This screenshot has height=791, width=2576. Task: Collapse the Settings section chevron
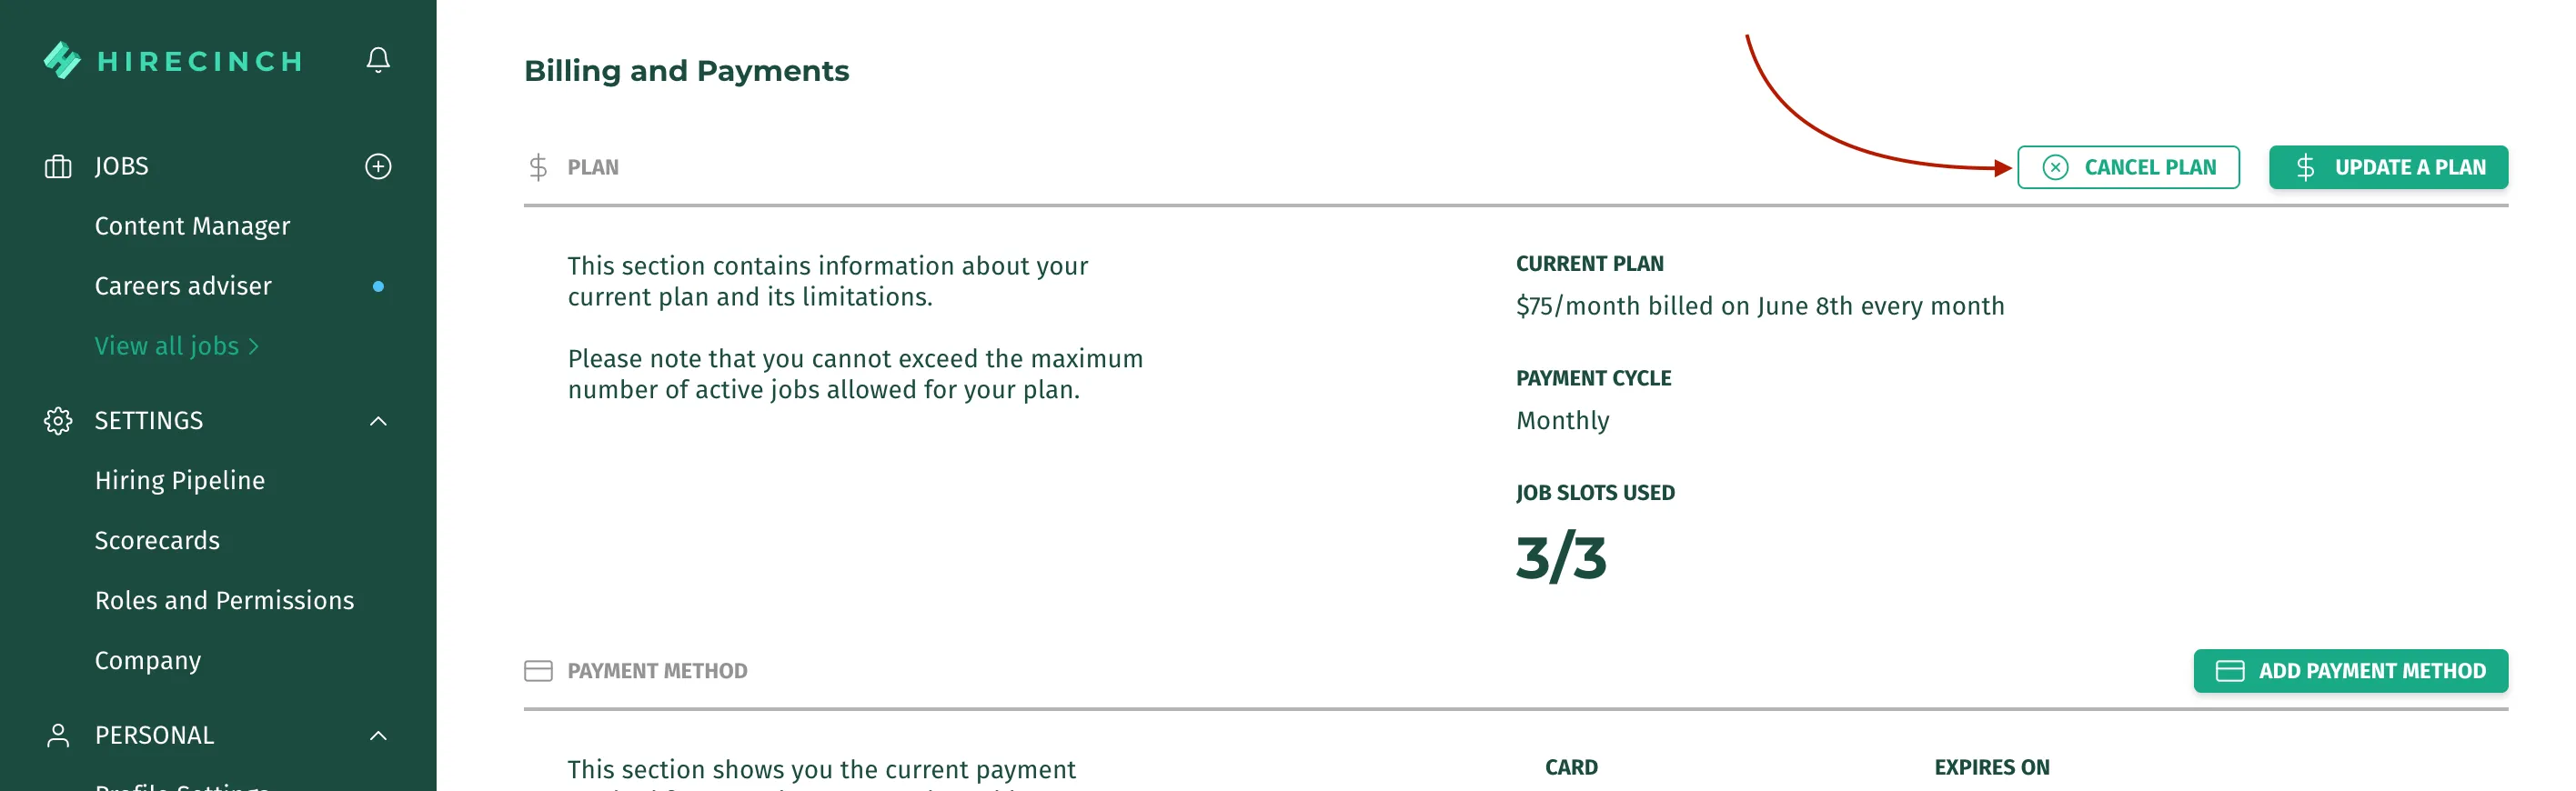click(378, 421)
